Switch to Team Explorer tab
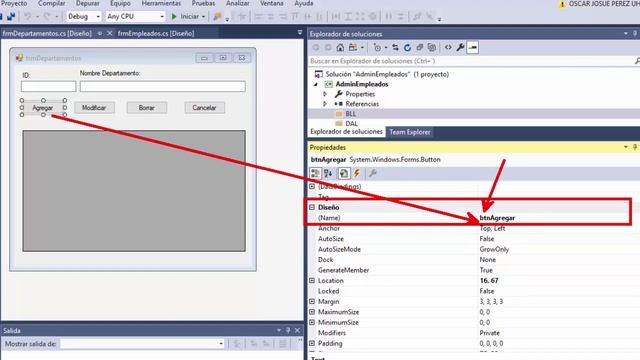Viewport: 640px width, 360px height. coord(410,132)
